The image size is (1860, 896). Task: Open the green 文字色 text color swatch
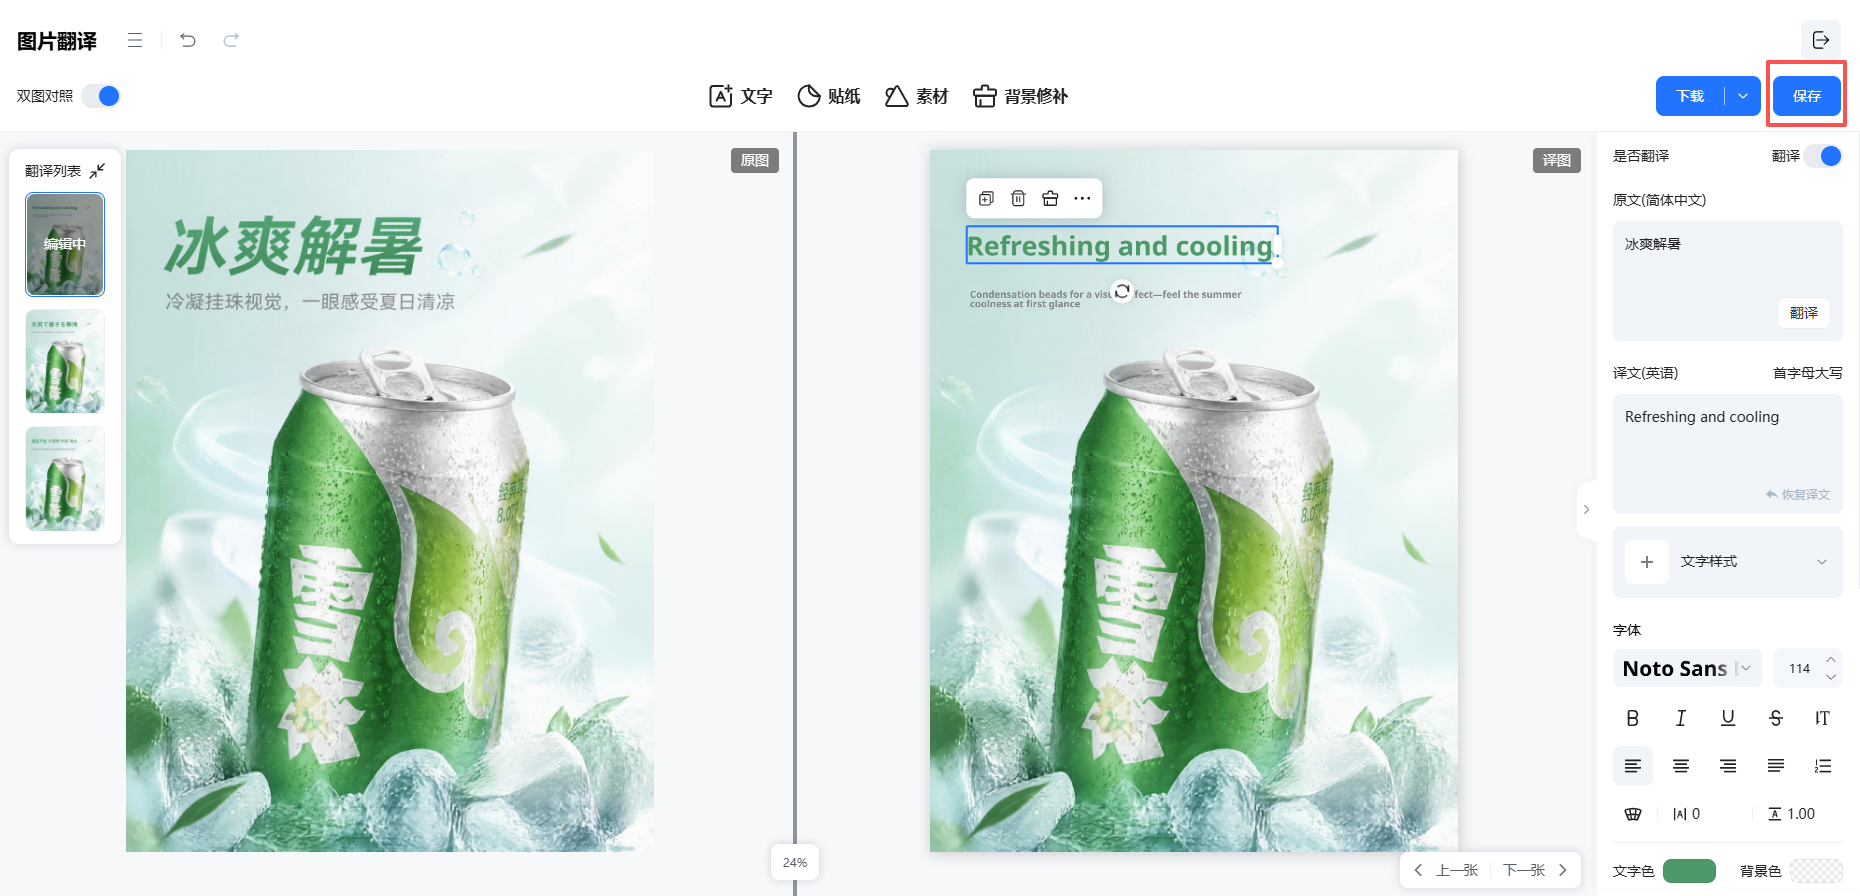coord(1689,871)
